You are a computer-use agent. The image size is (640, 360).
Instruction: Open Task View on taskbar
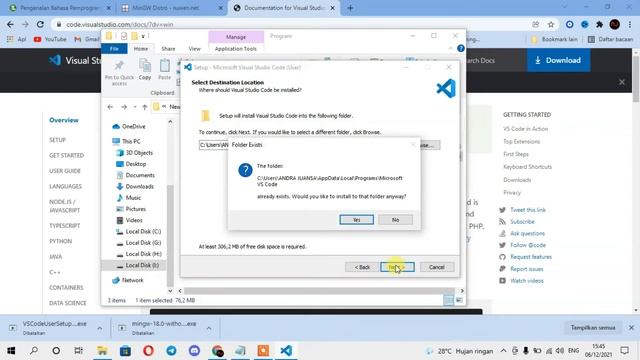(x=78, y=351)
